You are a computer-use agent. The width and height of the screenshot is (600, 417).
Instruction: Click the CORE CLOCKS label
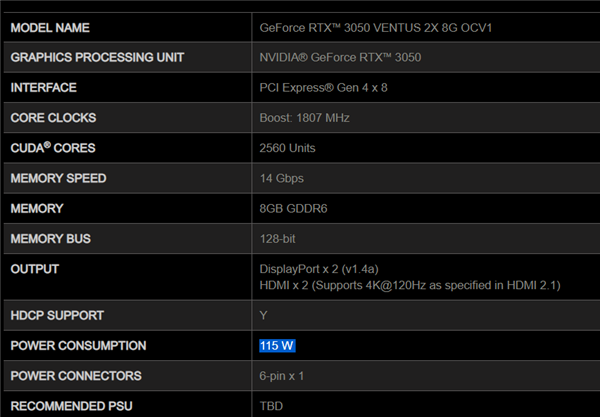tap(53, 118)
